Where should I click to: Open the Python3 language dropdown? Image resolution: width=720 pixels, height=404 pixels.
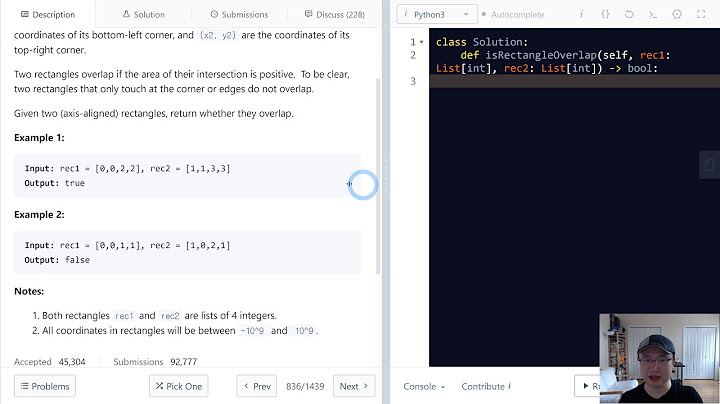point(437,14)
